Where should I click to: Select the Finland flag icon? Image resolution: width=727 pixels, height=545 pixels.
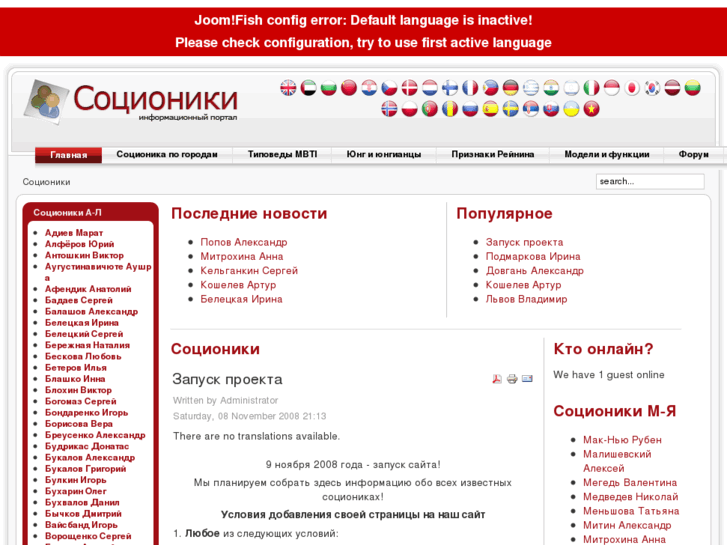pyautogui.click(x=450, y=88)
